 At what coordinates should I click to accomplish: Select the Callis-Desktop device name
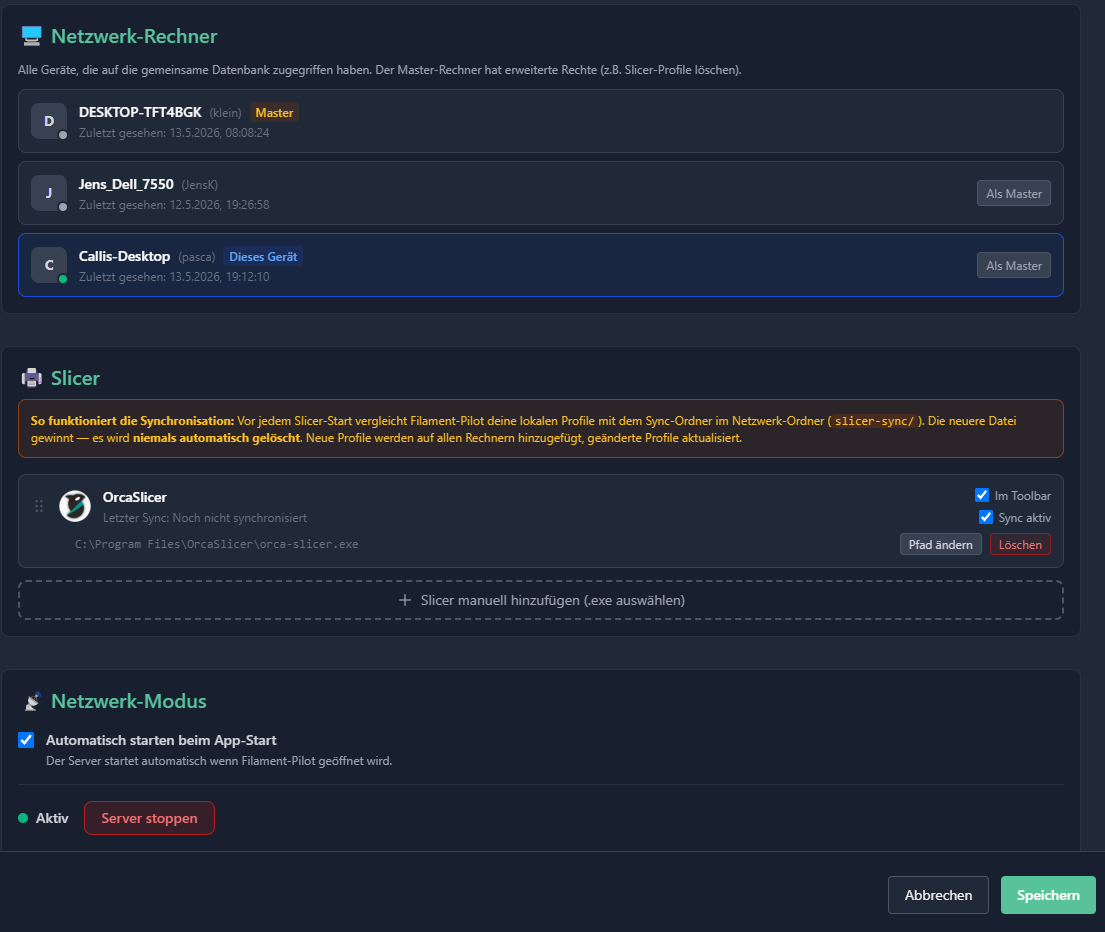tap(125, 256)
